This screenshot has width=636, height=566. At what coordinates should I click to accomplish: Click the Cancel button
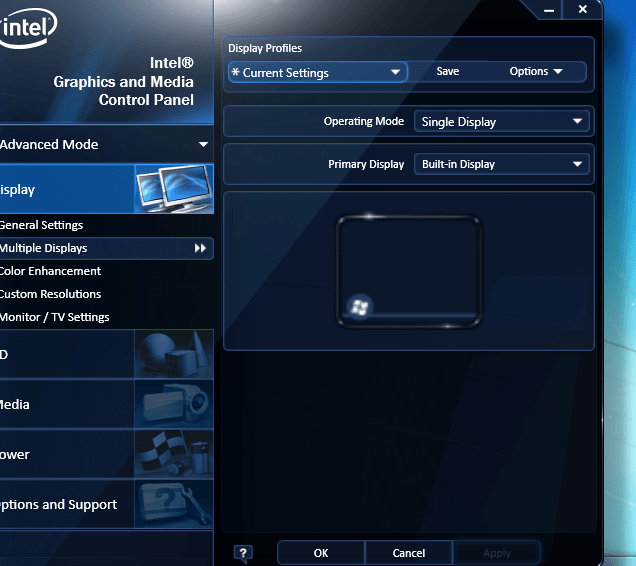point(409,553)
